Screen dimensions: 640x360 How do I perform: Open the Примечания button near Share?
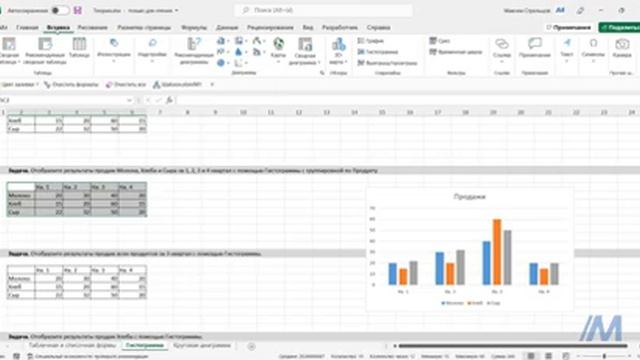coord(570,27)
